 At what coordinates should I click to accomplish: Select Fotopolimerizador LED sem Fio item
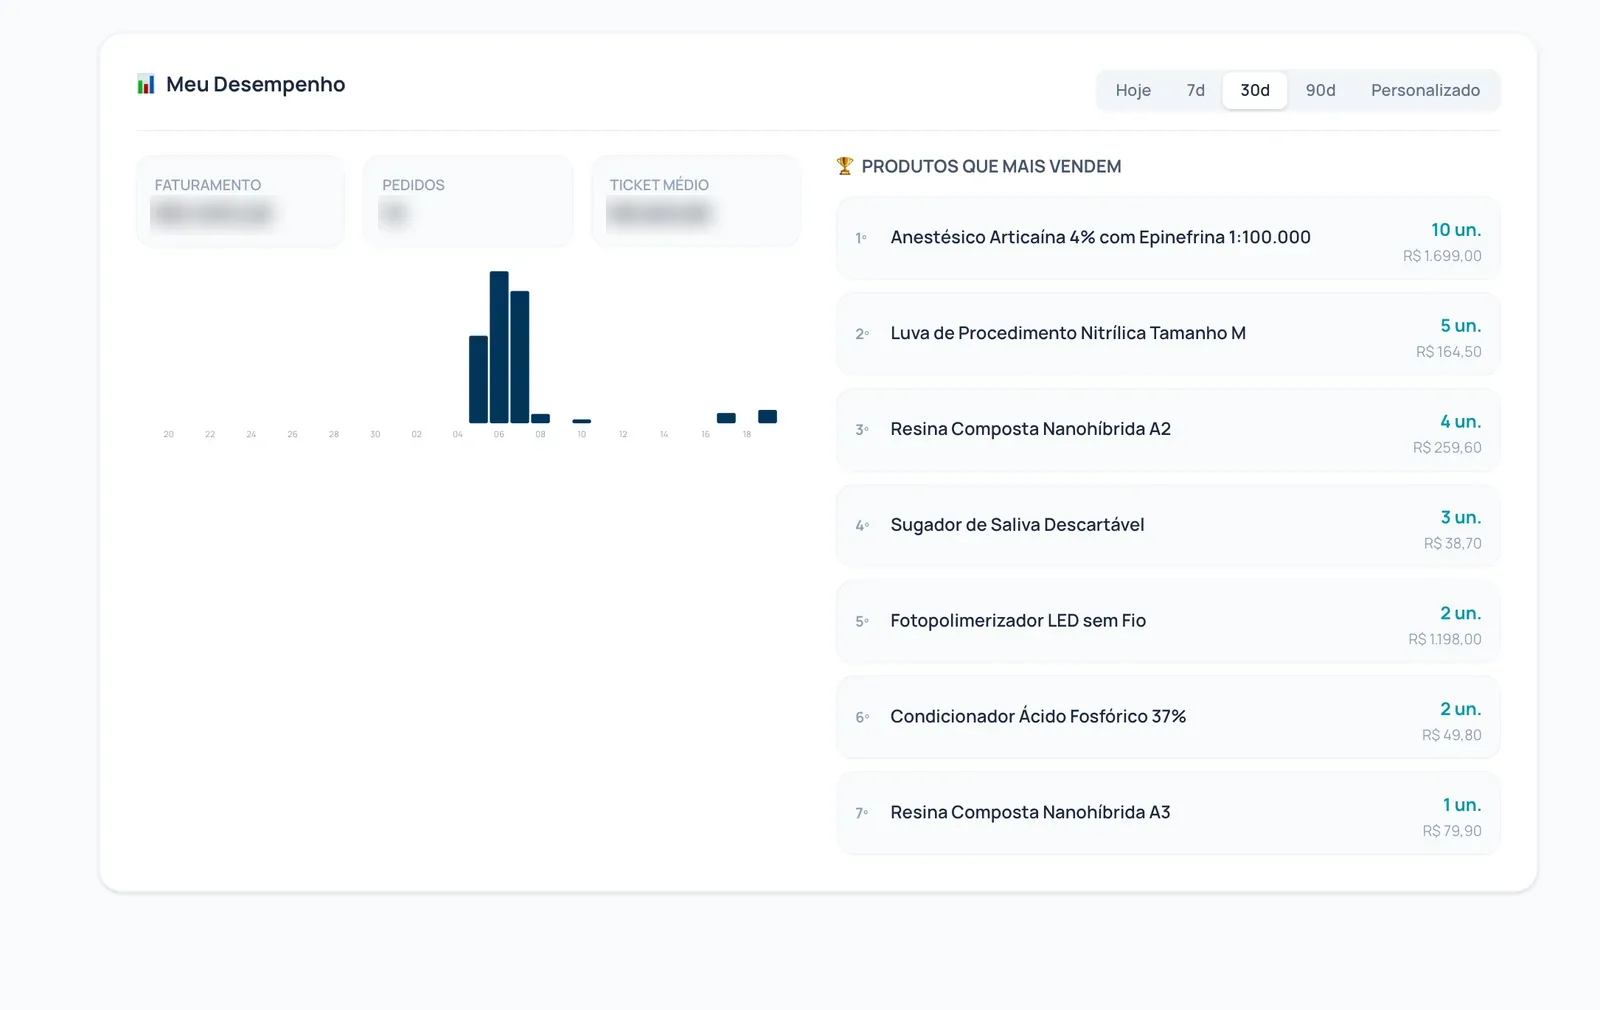click(1168, 622)
